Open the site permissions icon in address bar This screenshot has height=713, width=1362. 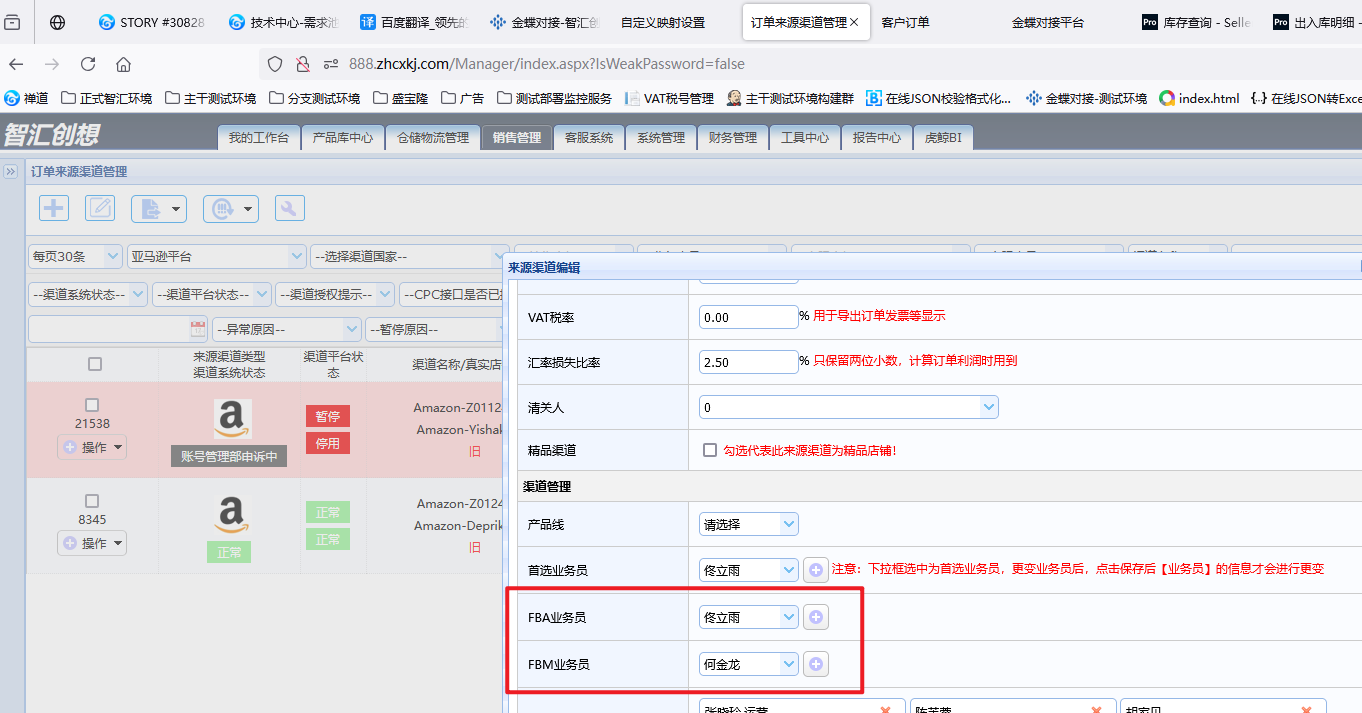(x=331, y=64)
